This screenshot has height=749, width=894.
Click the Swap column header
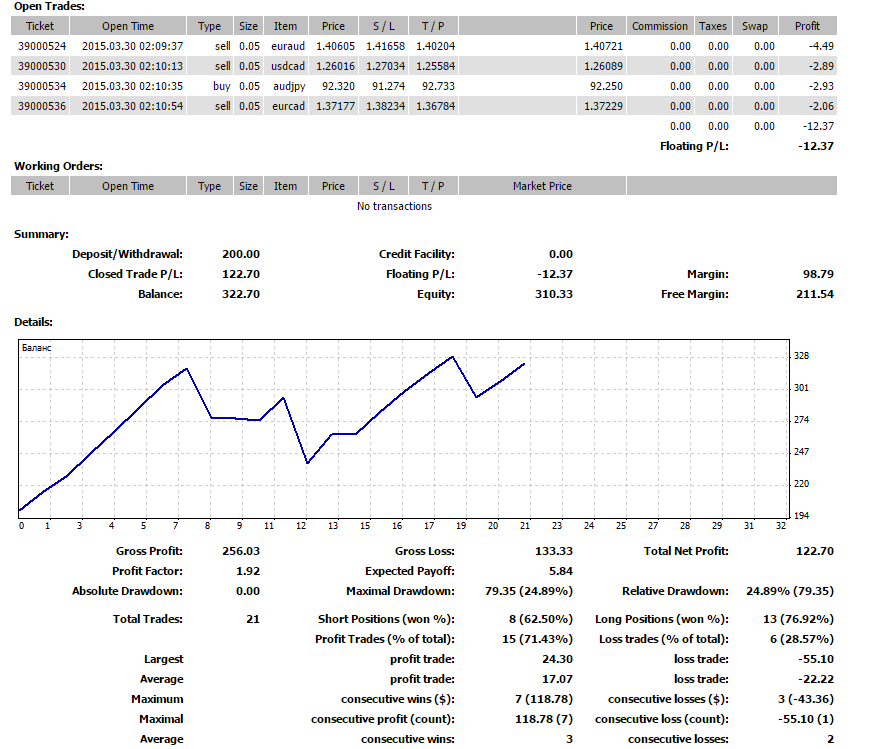pyautogui.click(x=755, y=26)
